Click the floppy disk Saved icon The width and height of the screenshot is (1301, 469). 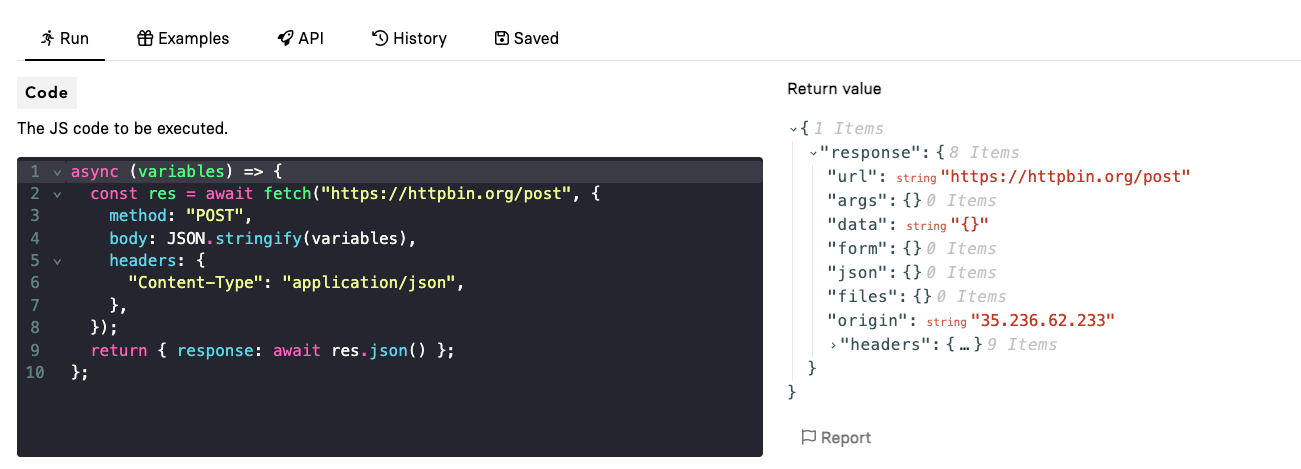click(502, 38)
